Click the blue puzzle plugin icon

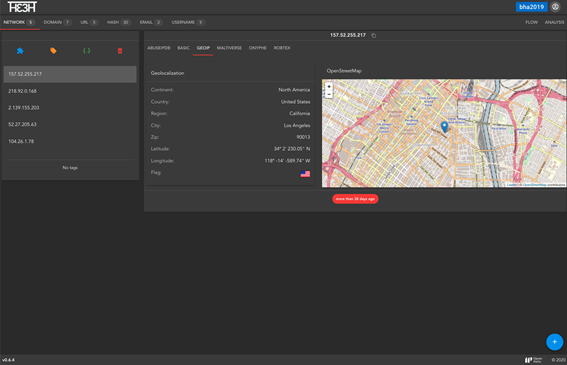click(x=20, y=51)
